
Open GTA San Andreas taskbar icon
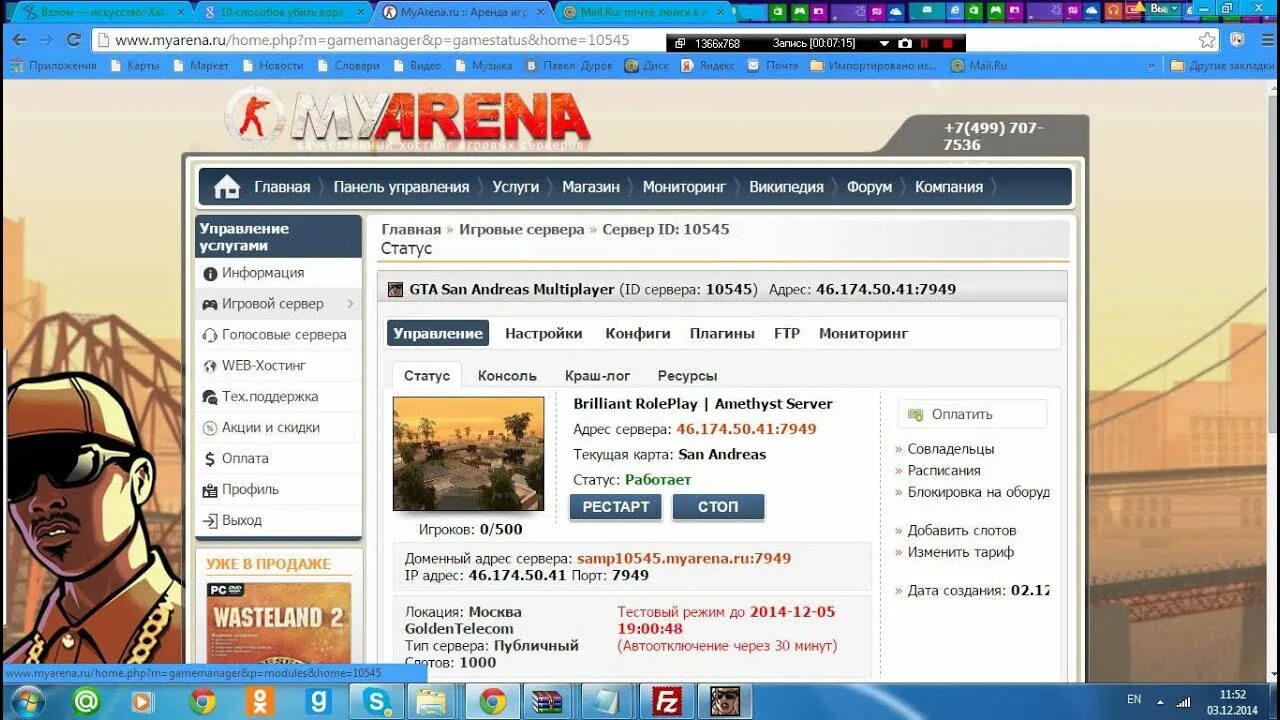pyautogui.click(x=725, y=702)
